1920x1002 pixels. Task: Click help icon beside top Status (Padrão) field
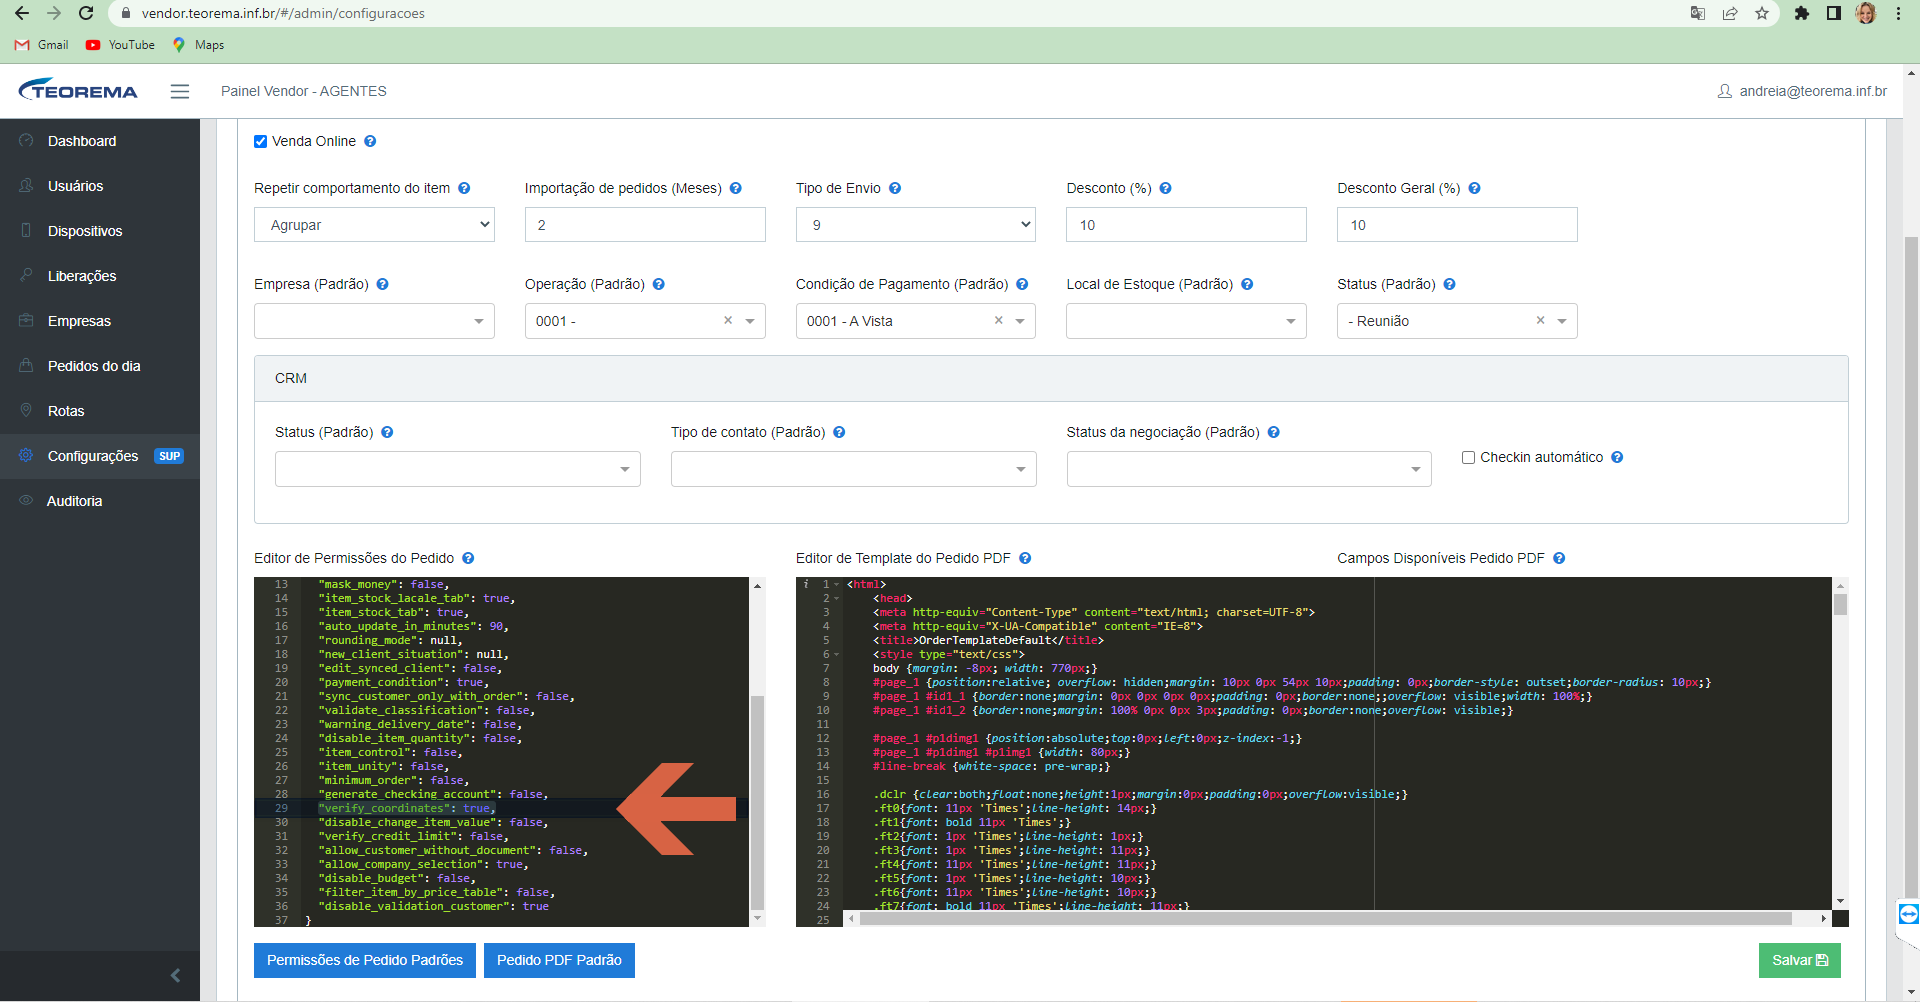(x=1450, y=284)
